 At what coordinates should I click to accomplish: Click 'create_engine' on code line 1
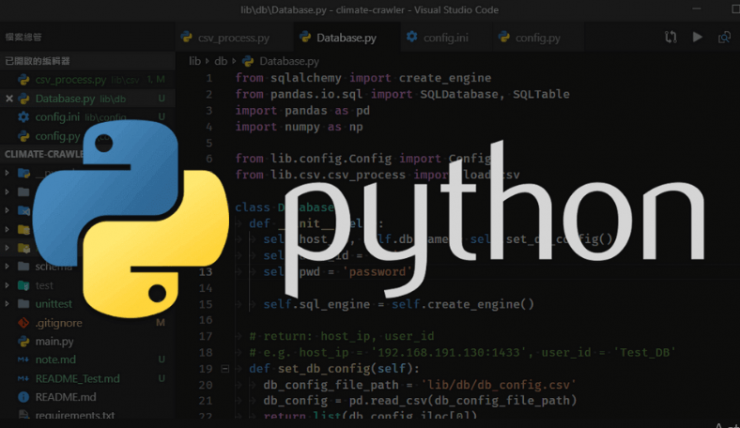(445, 78)
